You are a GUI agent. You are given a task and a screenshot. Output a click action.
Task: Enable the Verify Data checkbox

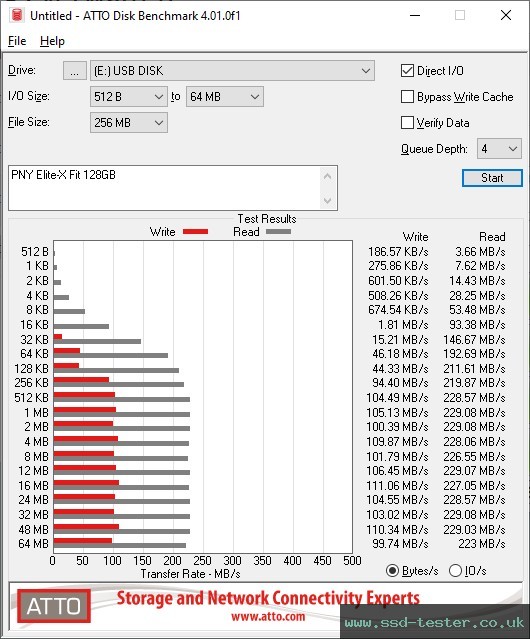[x=407, y=123]
